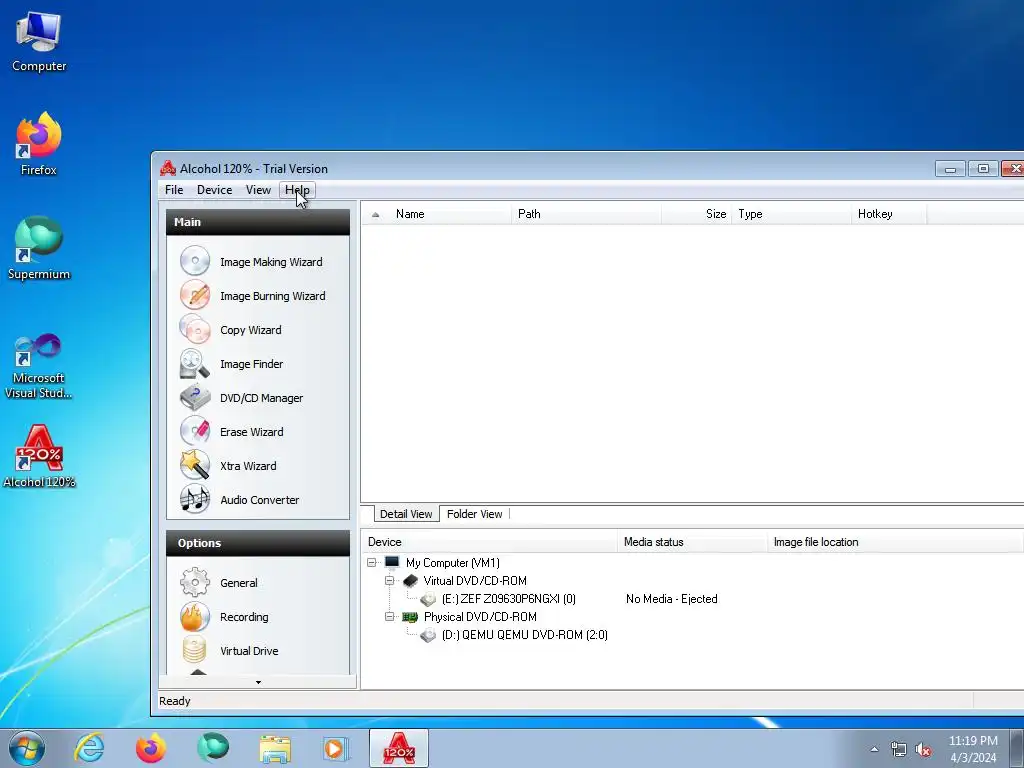
Task: Collapse the Virtual DVD/CD-ROM tree node
Action: point(390,581)
